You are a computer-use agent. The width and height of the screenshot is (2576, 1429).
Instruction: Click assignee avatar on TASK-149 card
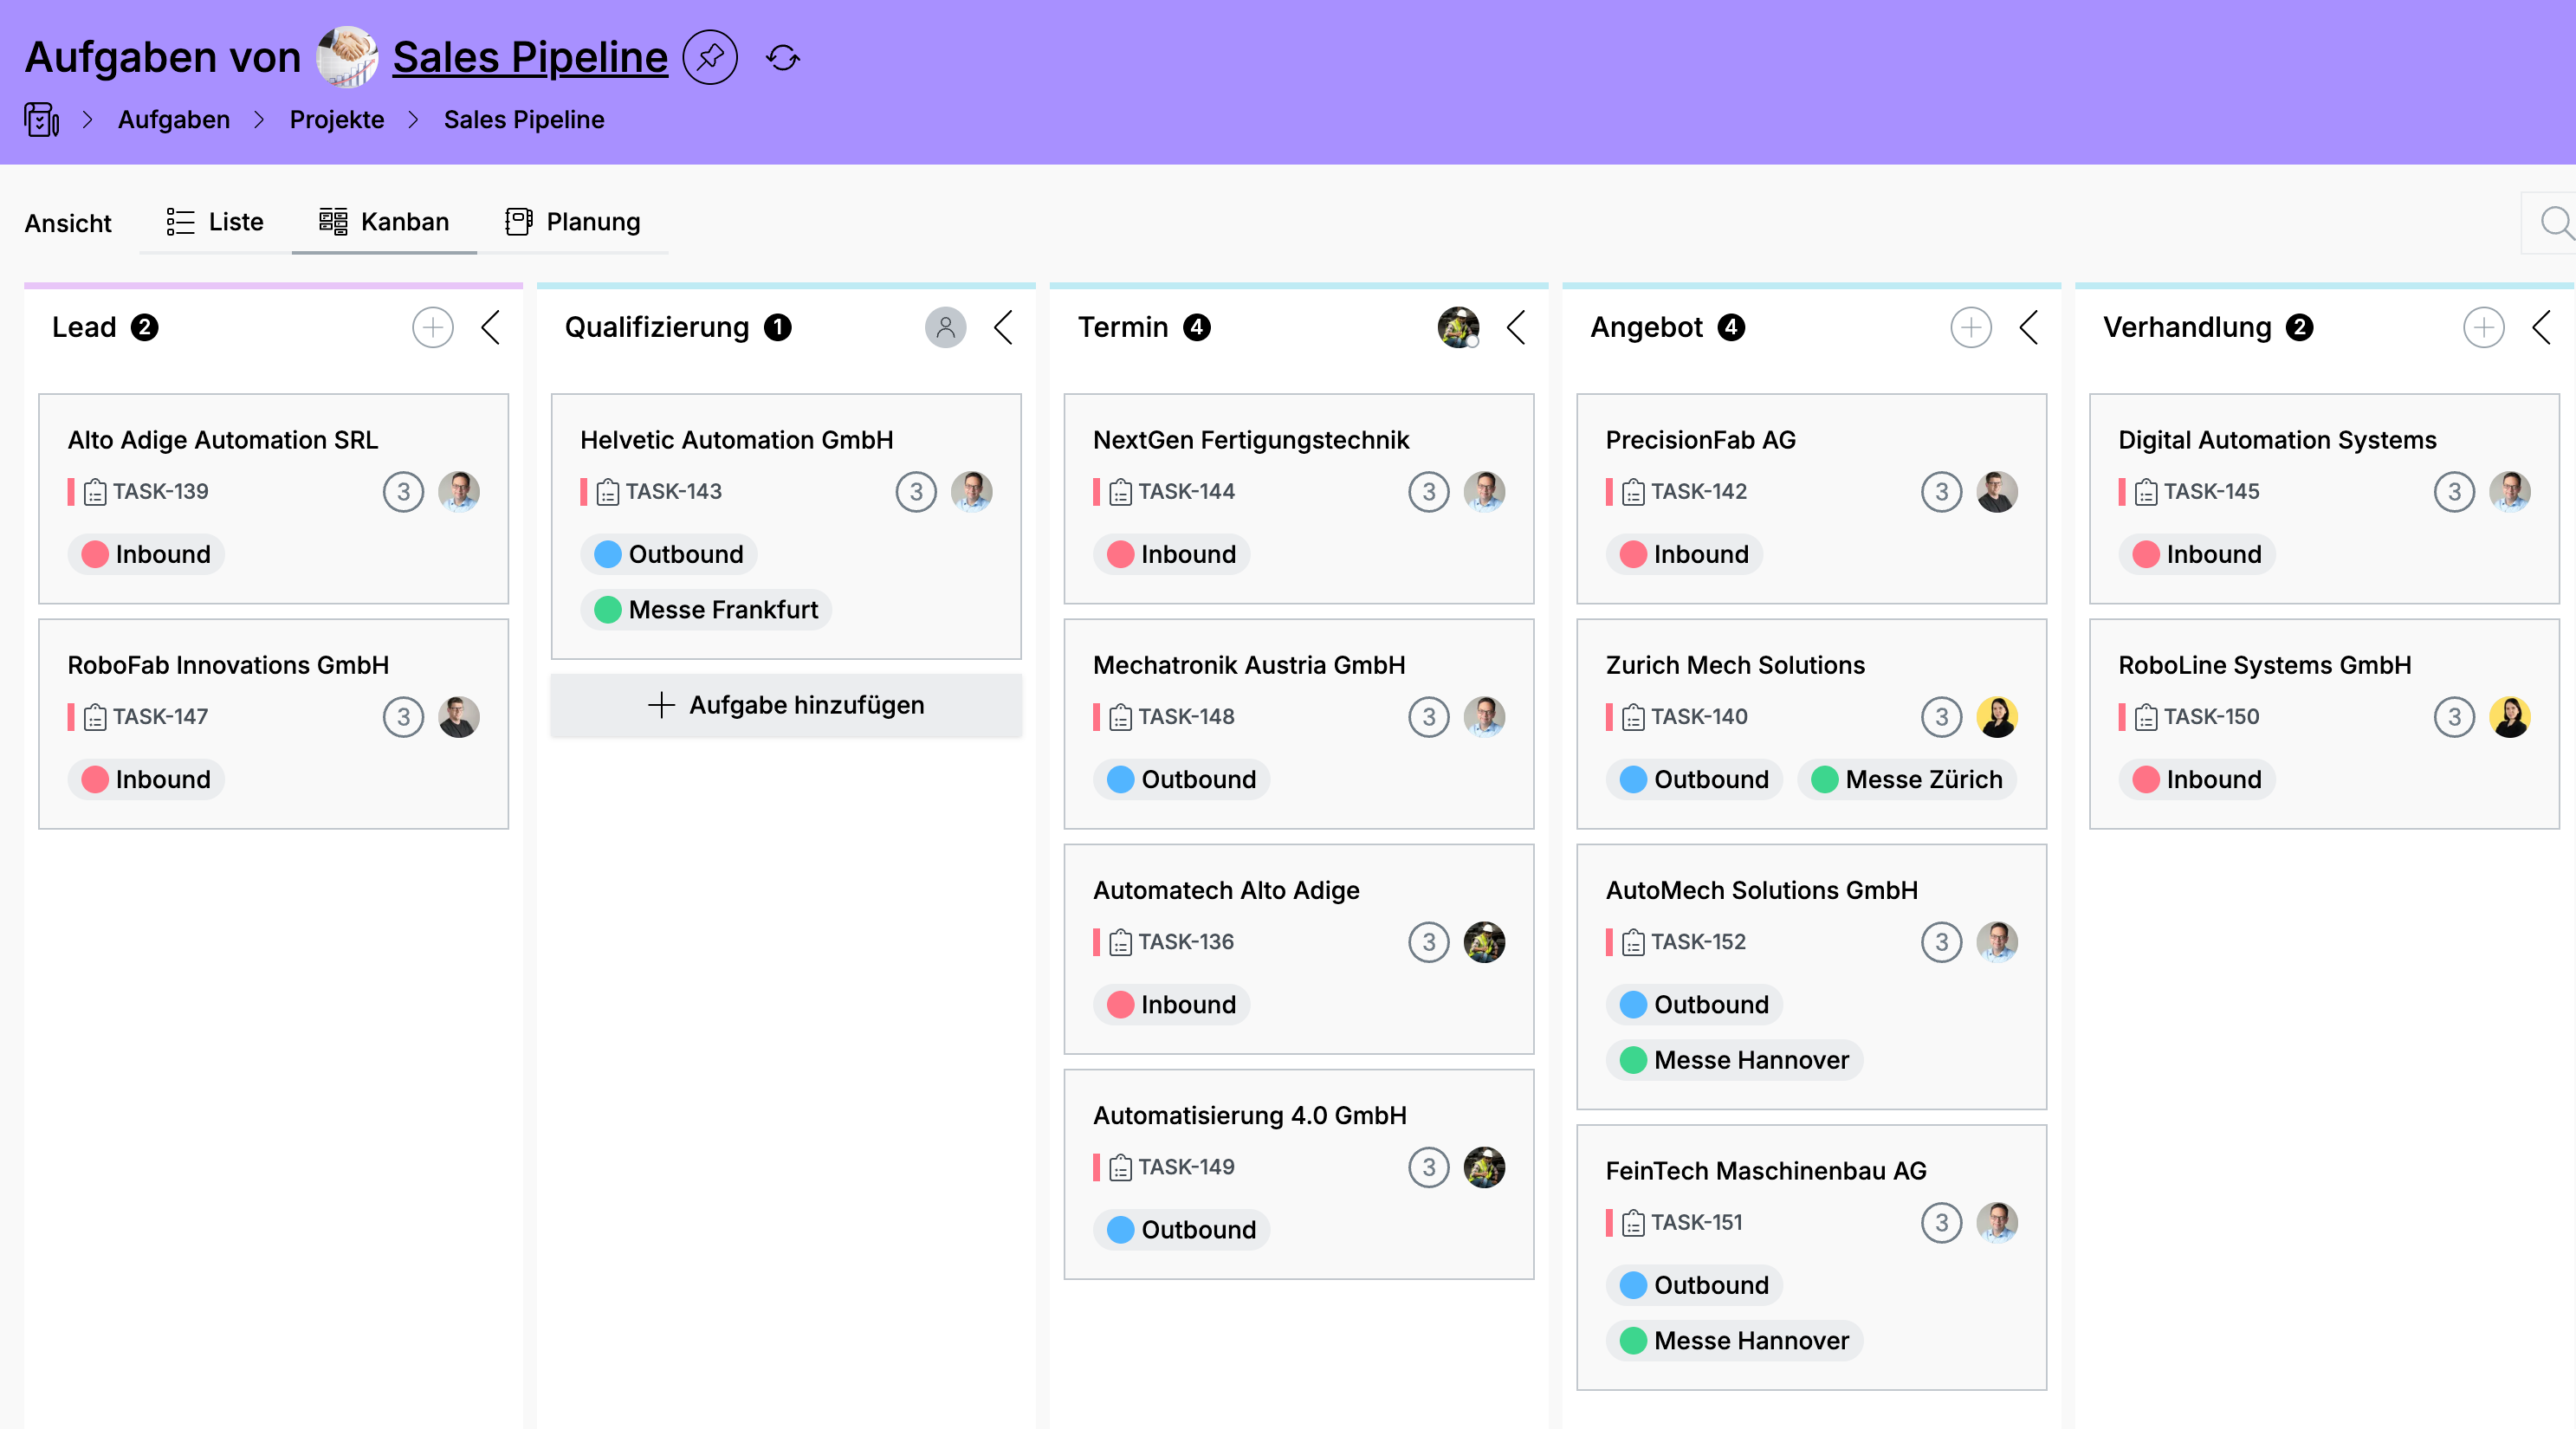pyautogui.click(x=1484, y=1167)
